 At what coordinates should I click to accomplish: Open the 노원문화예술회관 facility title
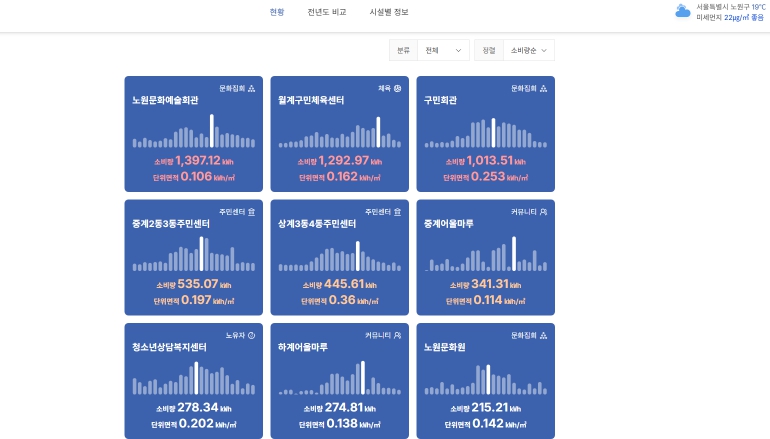pos(165,100)
